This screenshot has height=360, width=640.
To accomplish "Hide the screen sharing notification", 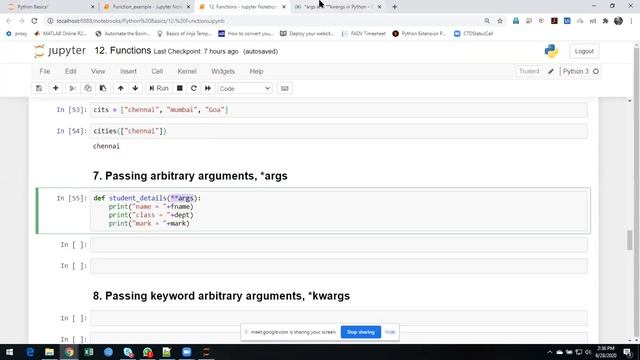I will [390, 332].
